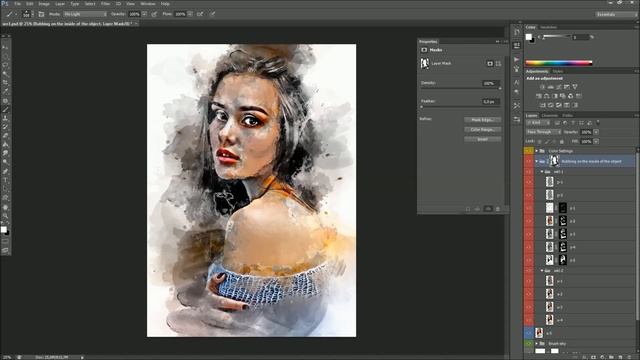Click the Feather value field

(x=491, y=101)
